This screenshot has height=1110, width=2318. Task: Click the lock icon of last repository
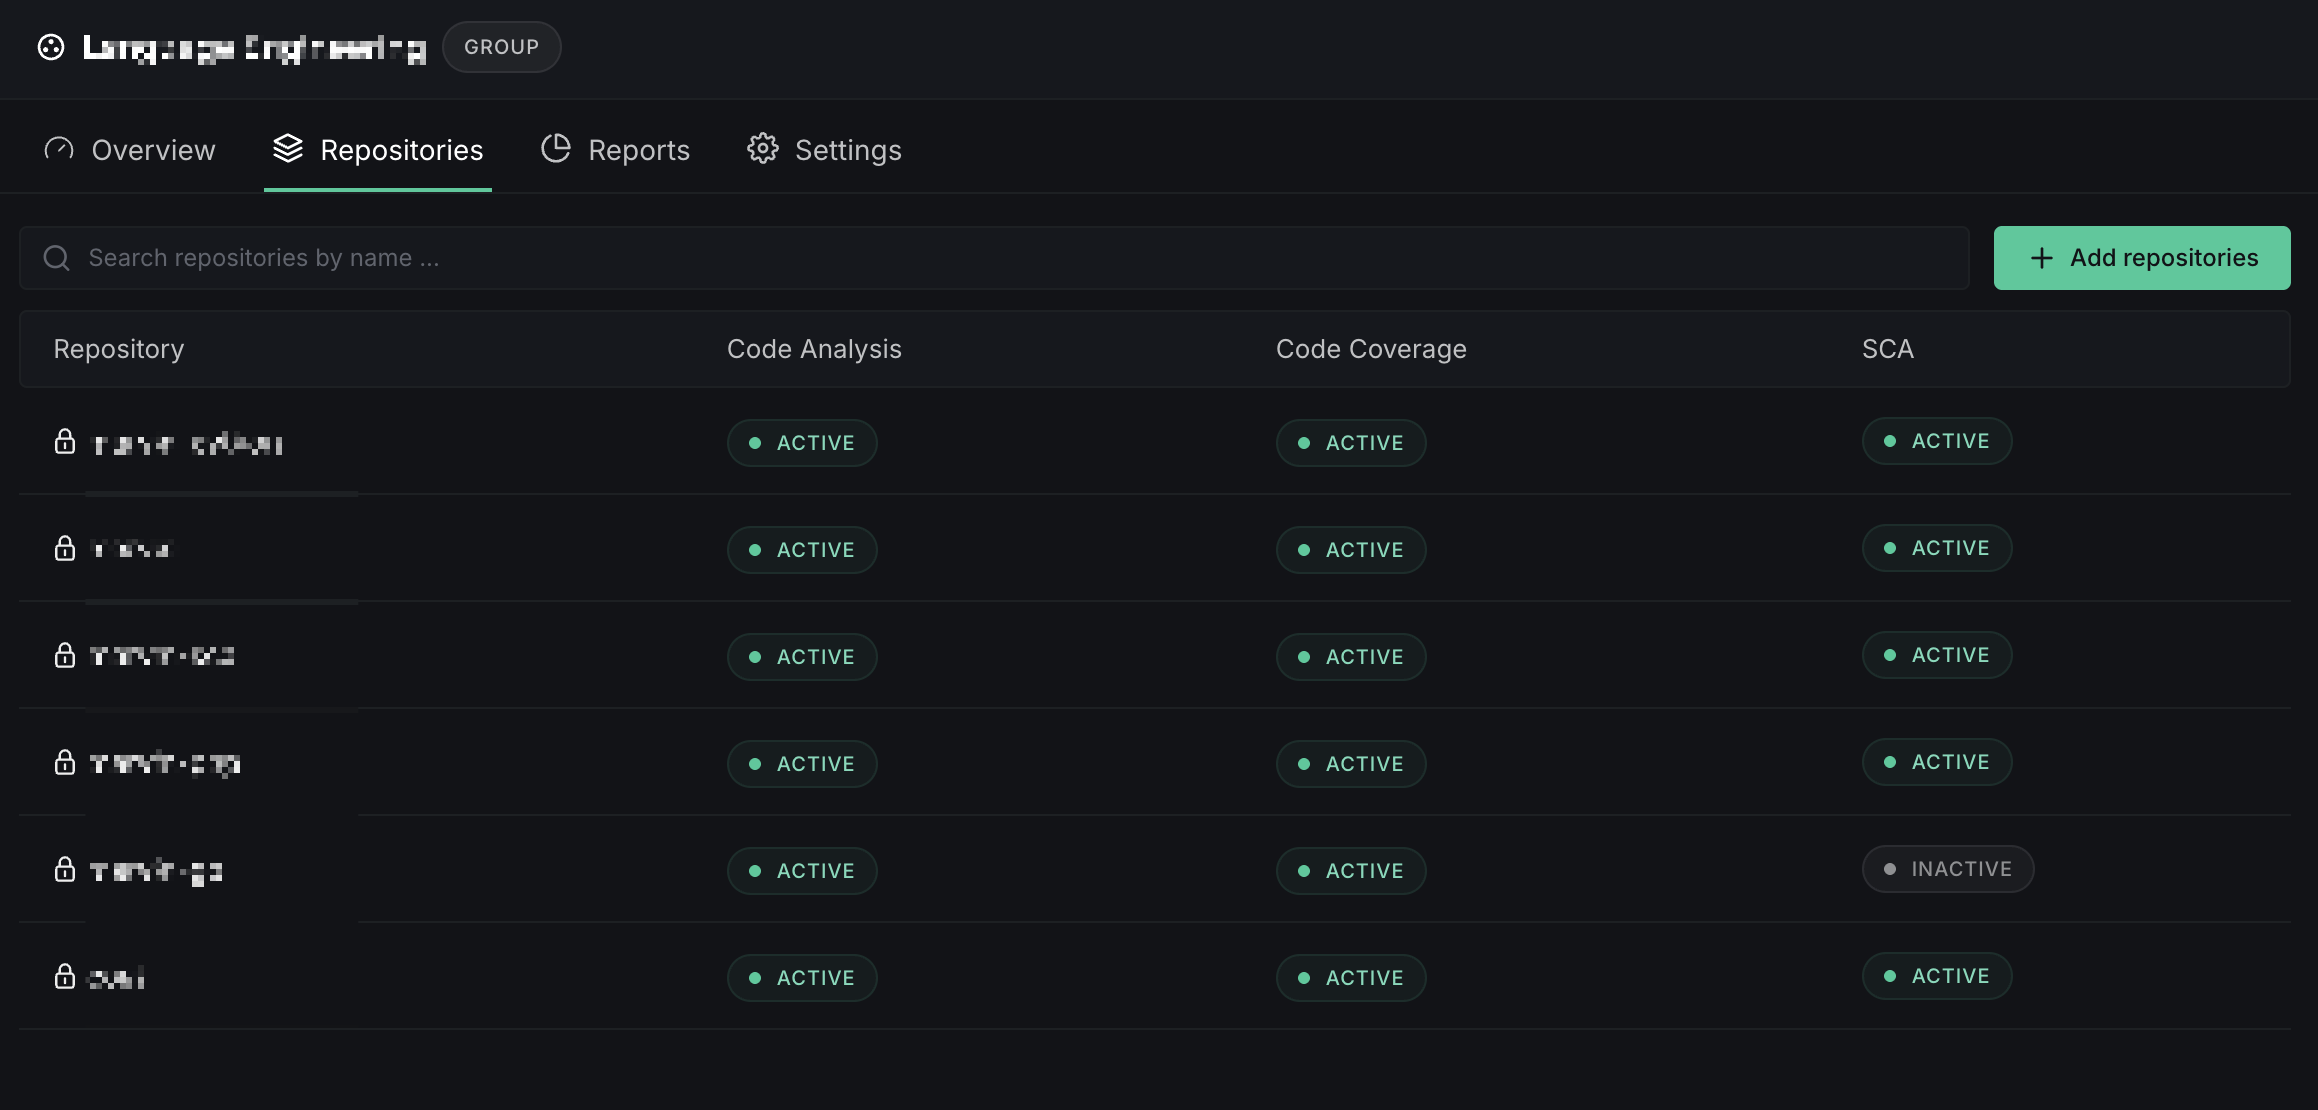(x=65, y=977)
